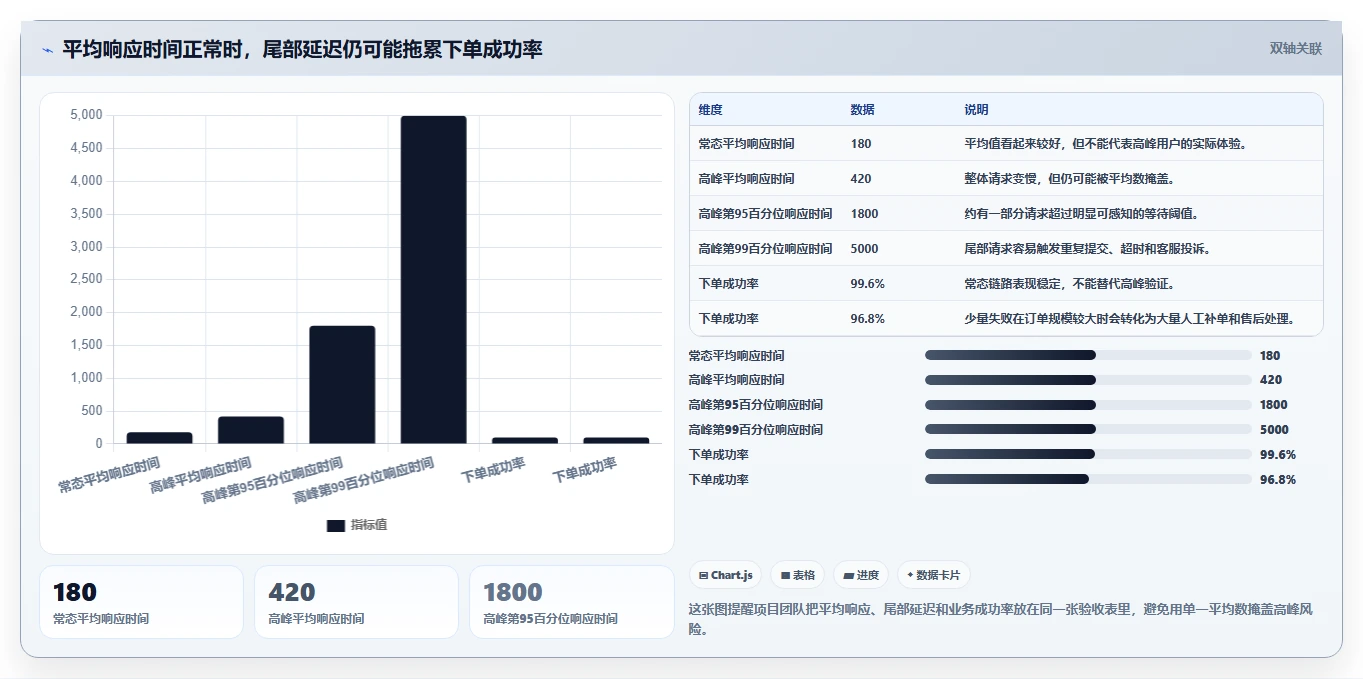
Task: Open the 1800 高峰第95百分位 data card
Action: pyautogui.click(x=572, y=602)
